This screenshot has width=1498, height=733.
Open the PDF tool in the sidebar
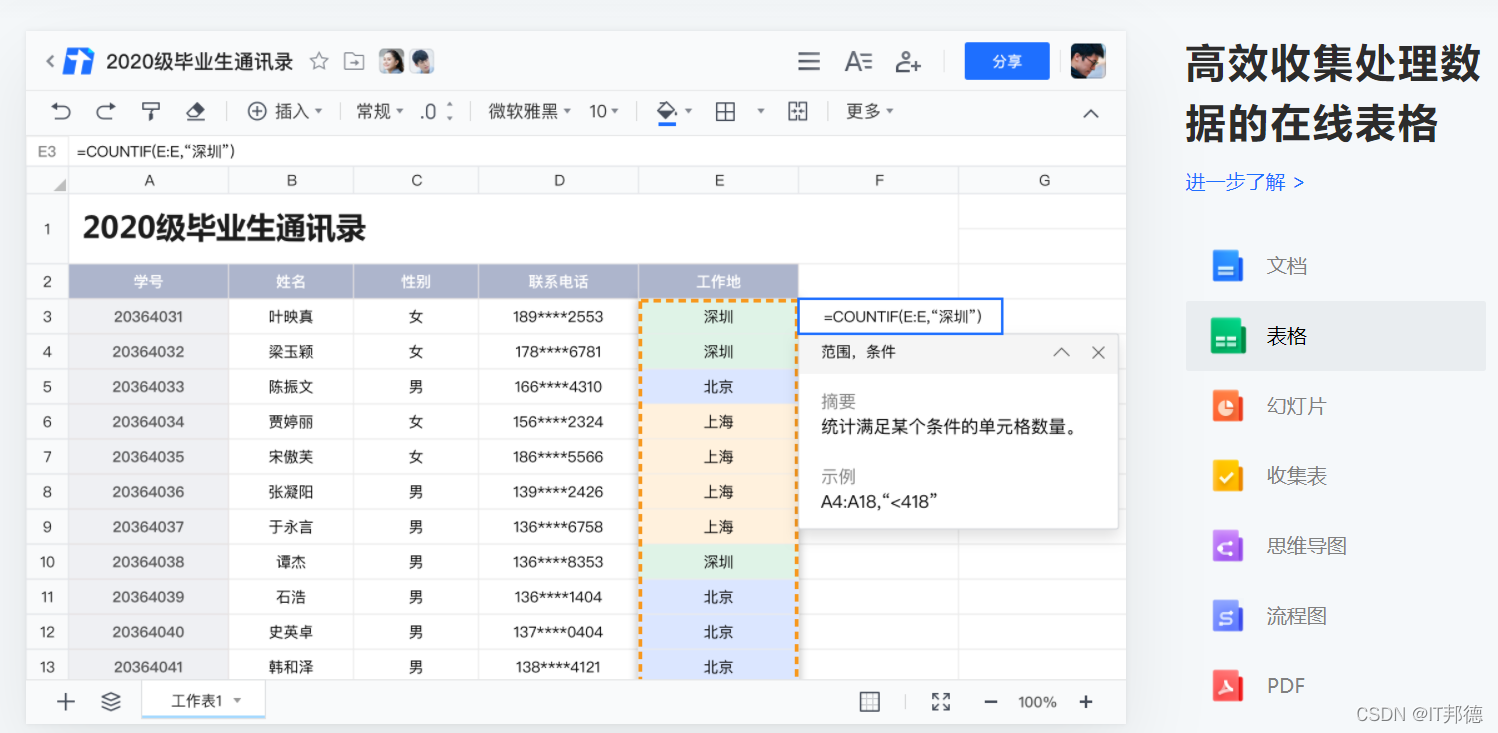1286,686
